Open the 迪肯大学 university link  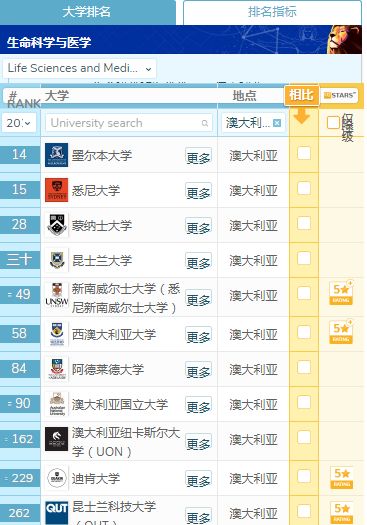click(96, 478)
